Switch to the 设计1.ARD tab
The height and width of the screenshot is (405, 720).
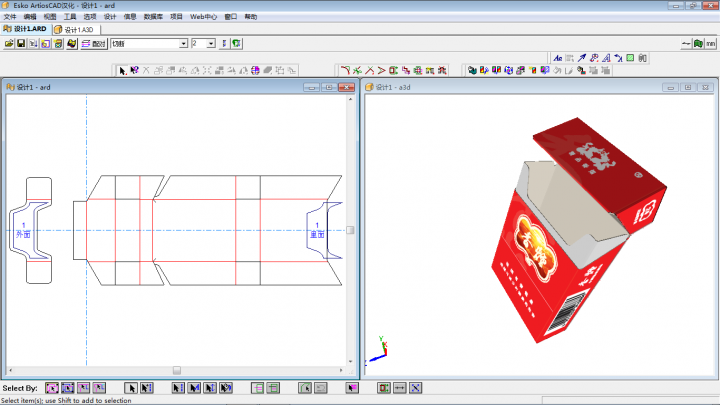25,29
